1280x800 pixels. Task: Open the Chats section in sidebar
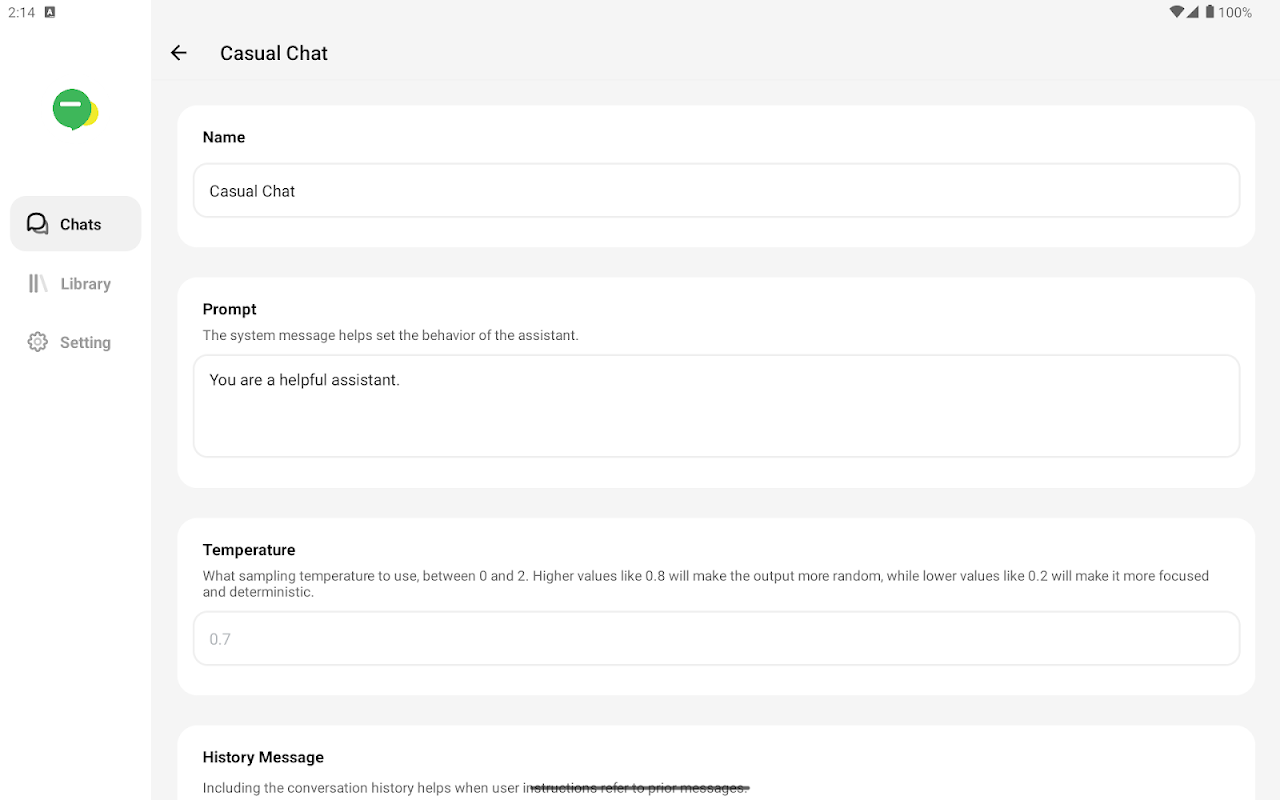click(x=76, y=224)
